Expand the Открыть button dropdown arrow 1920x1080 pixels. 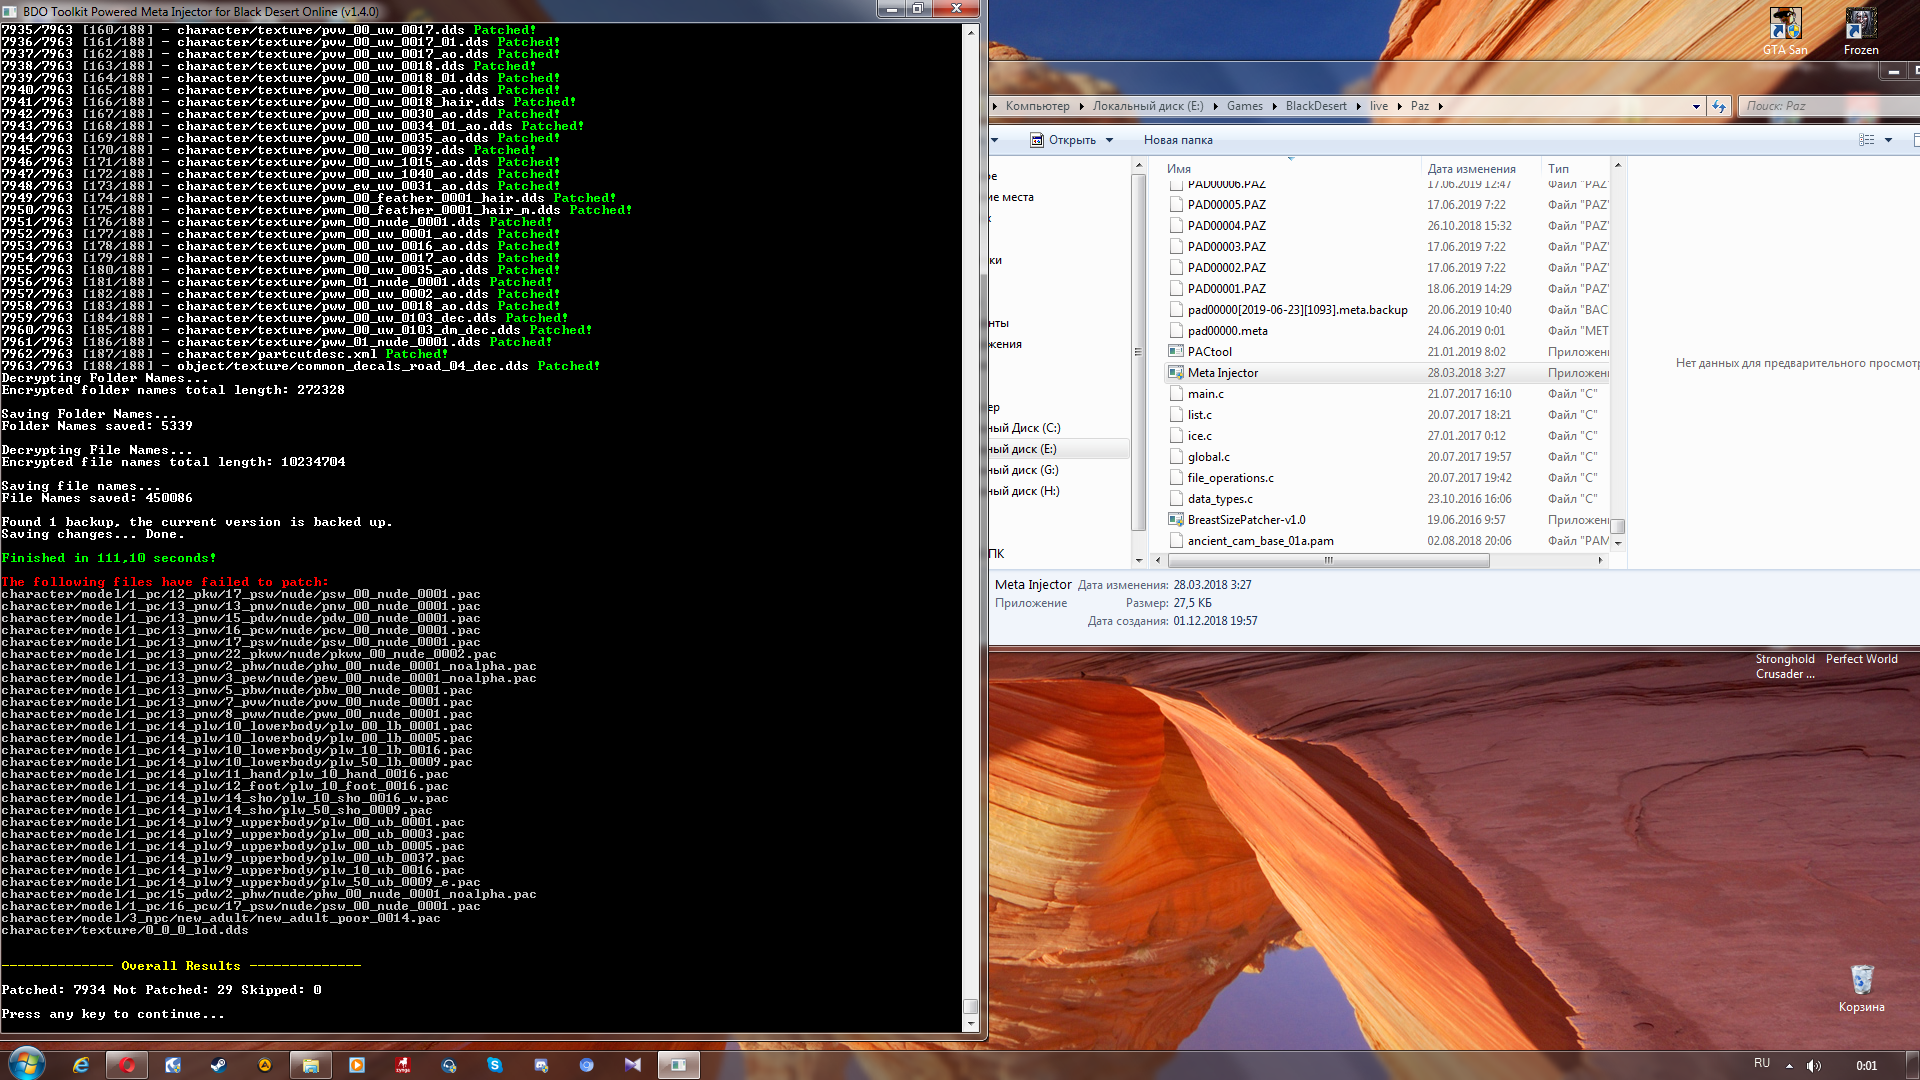pyautogui.click(x=1110, y=140)
